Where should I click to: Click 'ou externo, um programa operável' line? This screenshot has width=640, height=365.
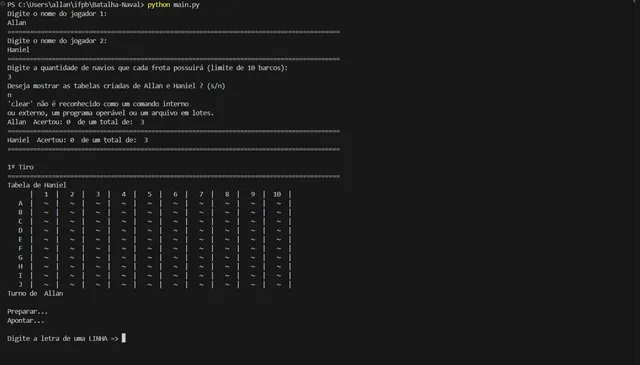(111, 113)
